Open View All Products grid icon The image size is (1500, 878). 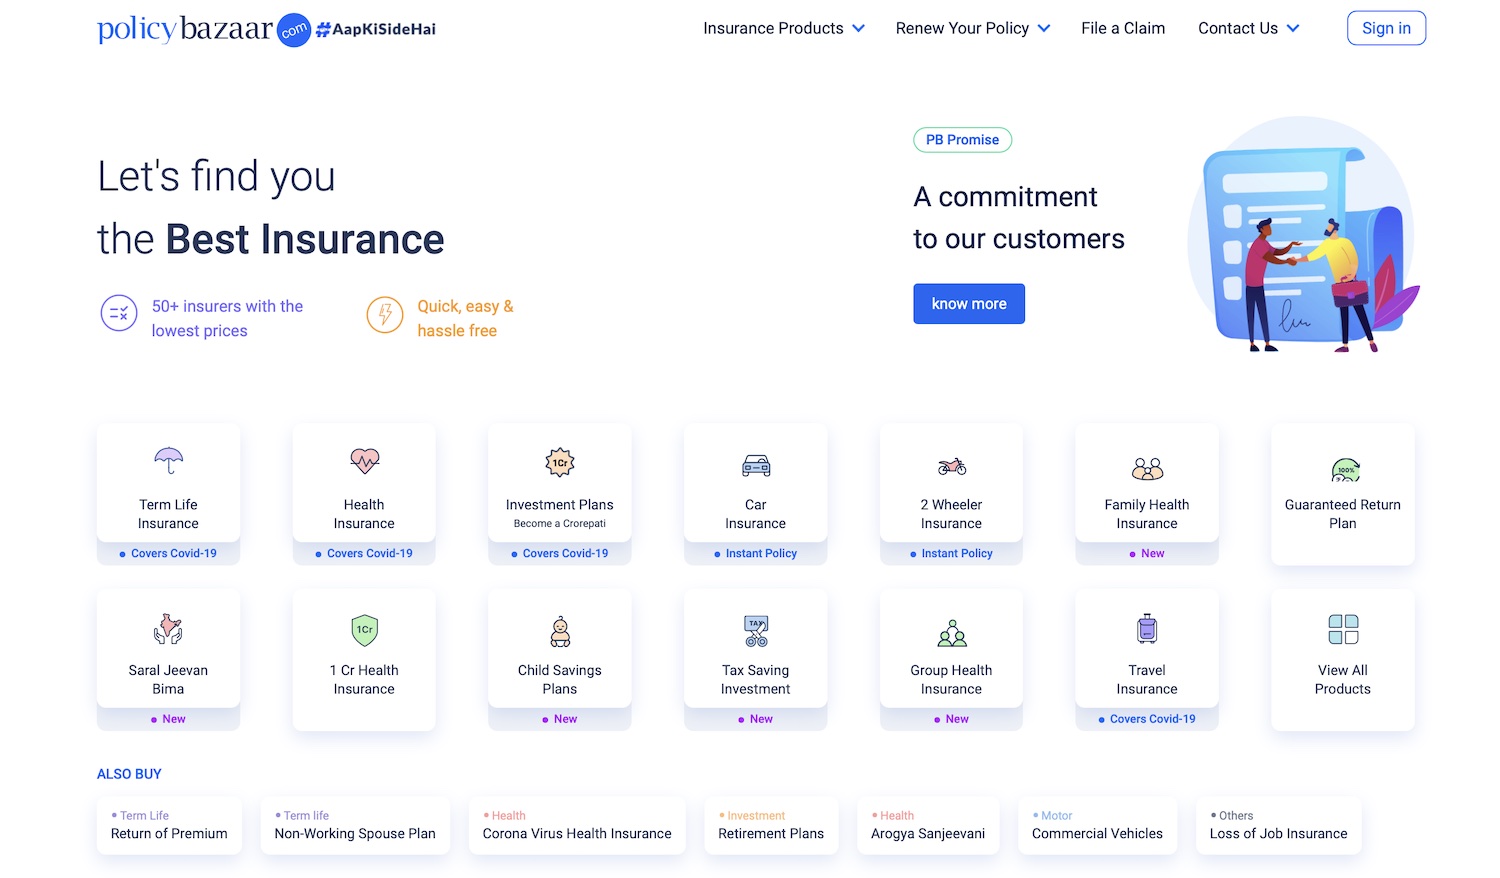pos(1343,629)
